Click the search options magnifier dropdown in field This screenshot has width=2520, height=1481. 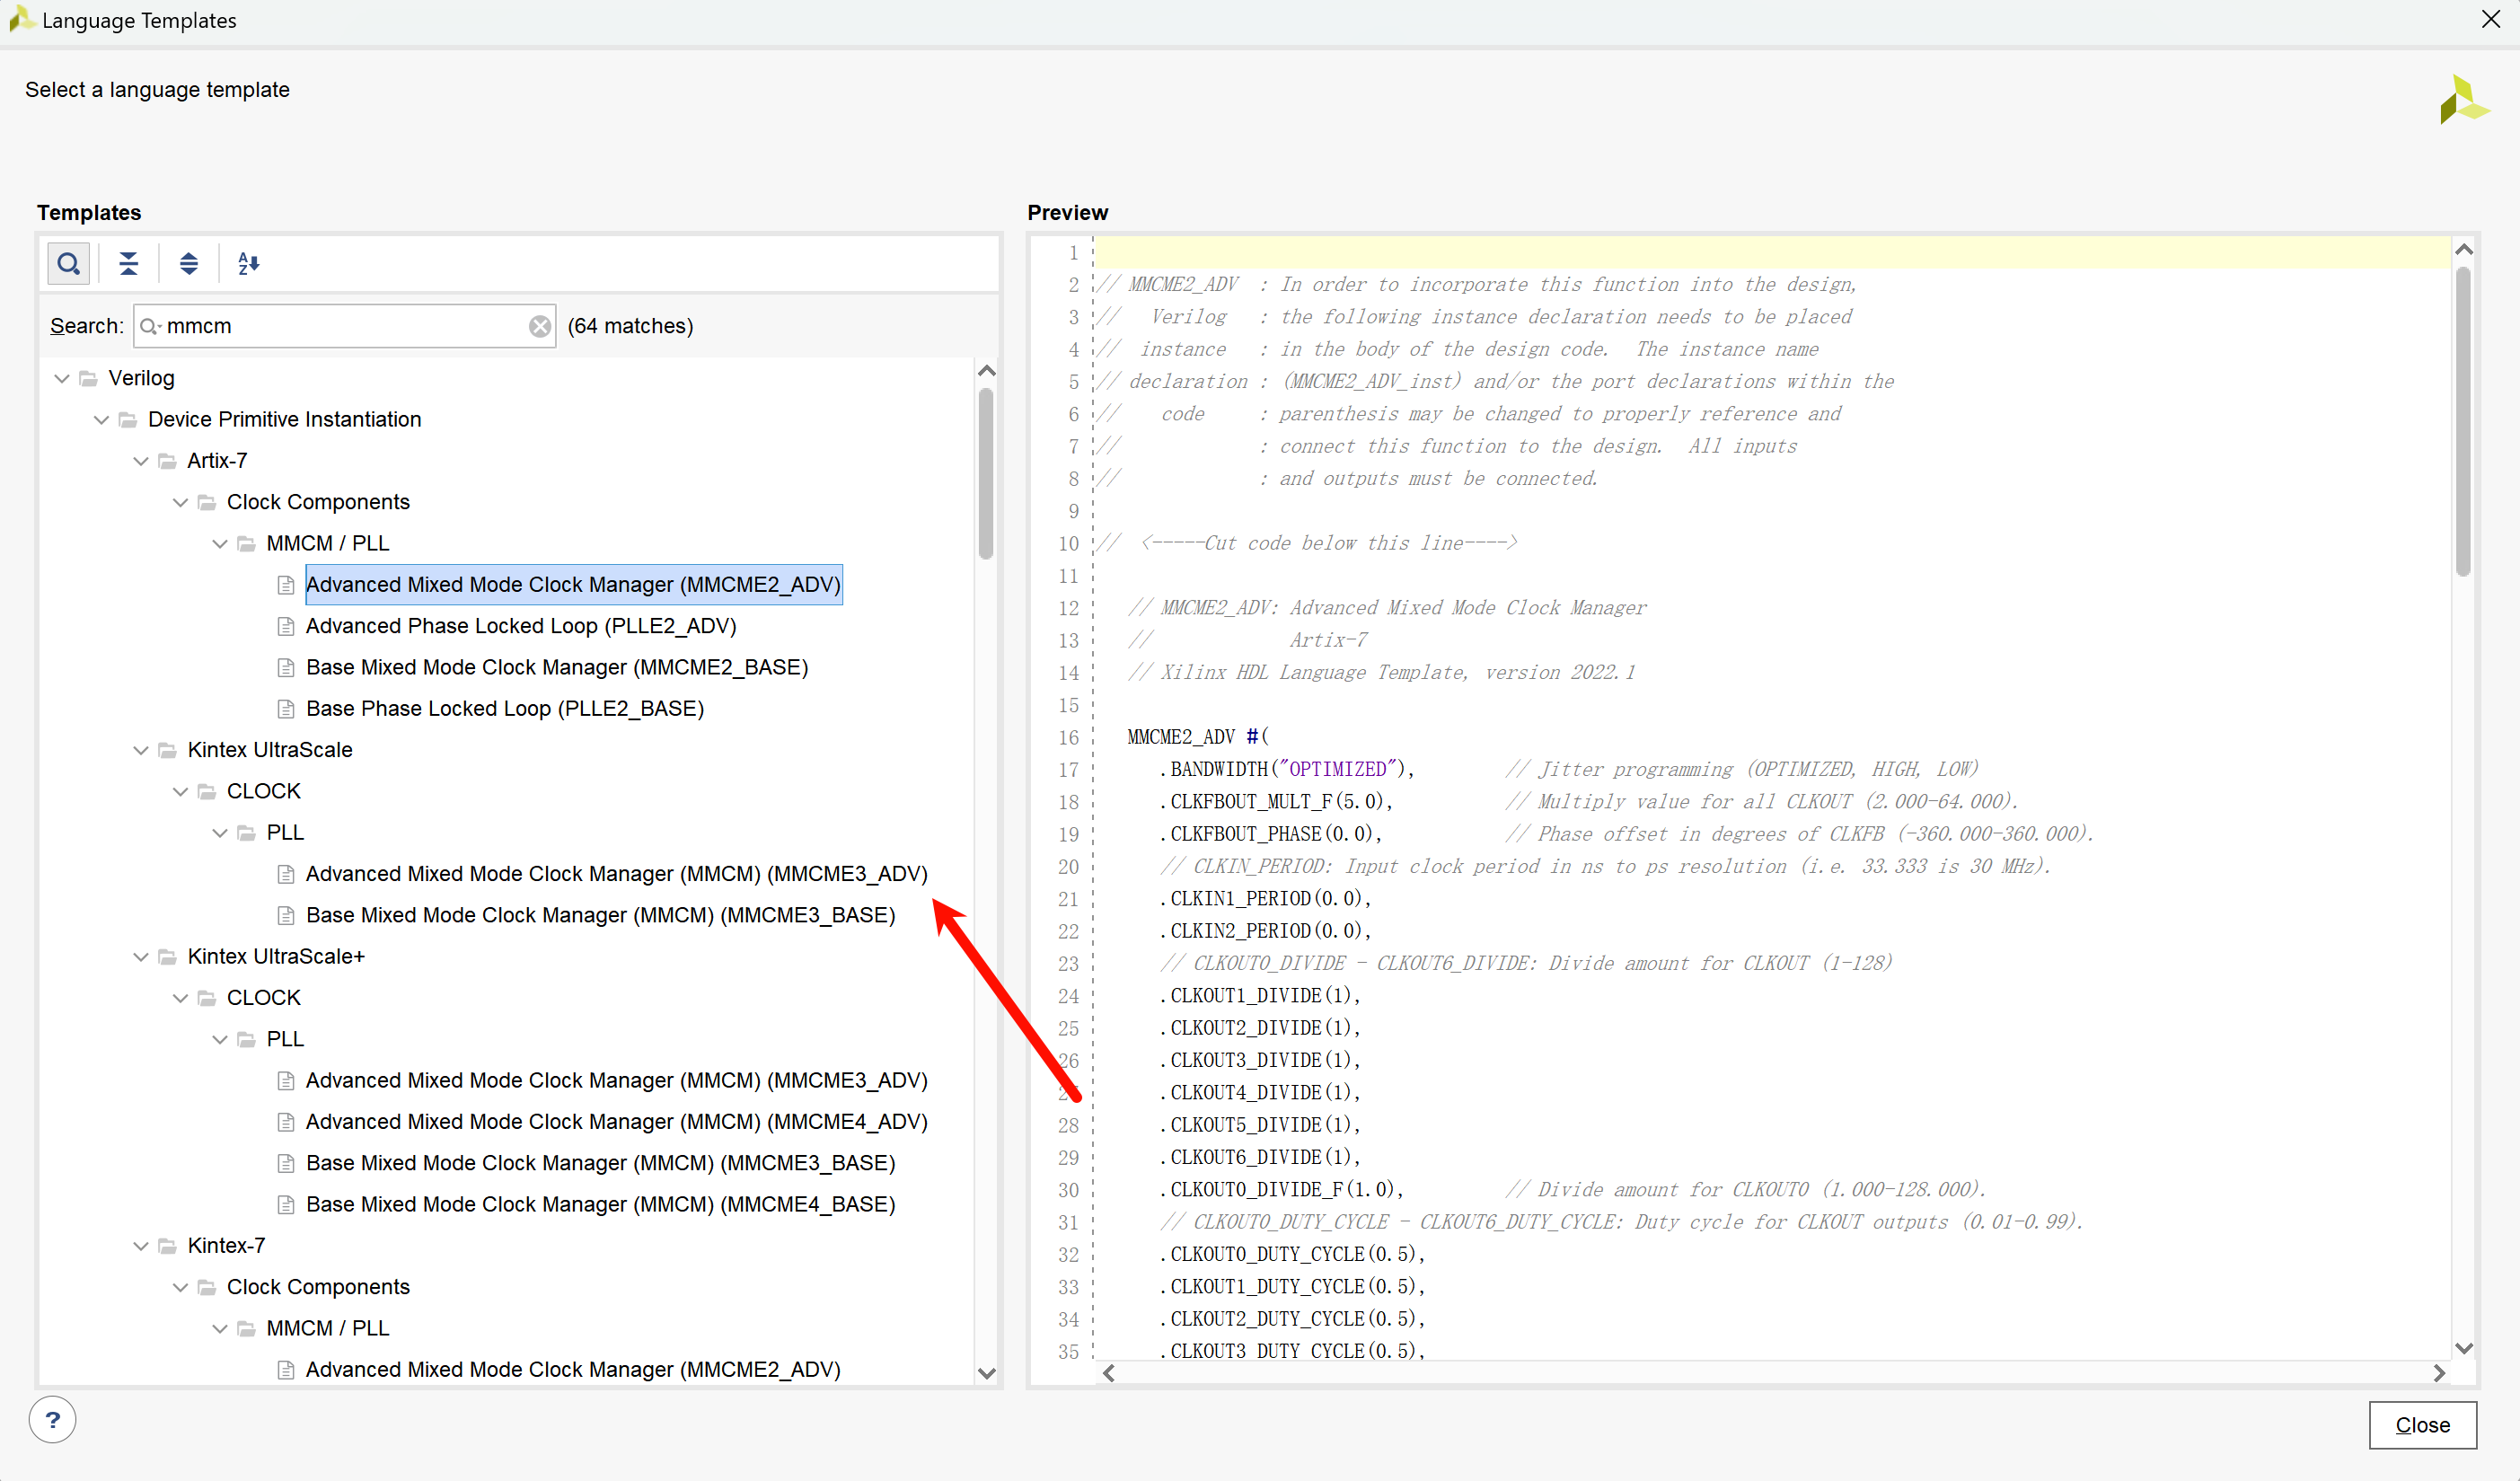coord(151,326)
